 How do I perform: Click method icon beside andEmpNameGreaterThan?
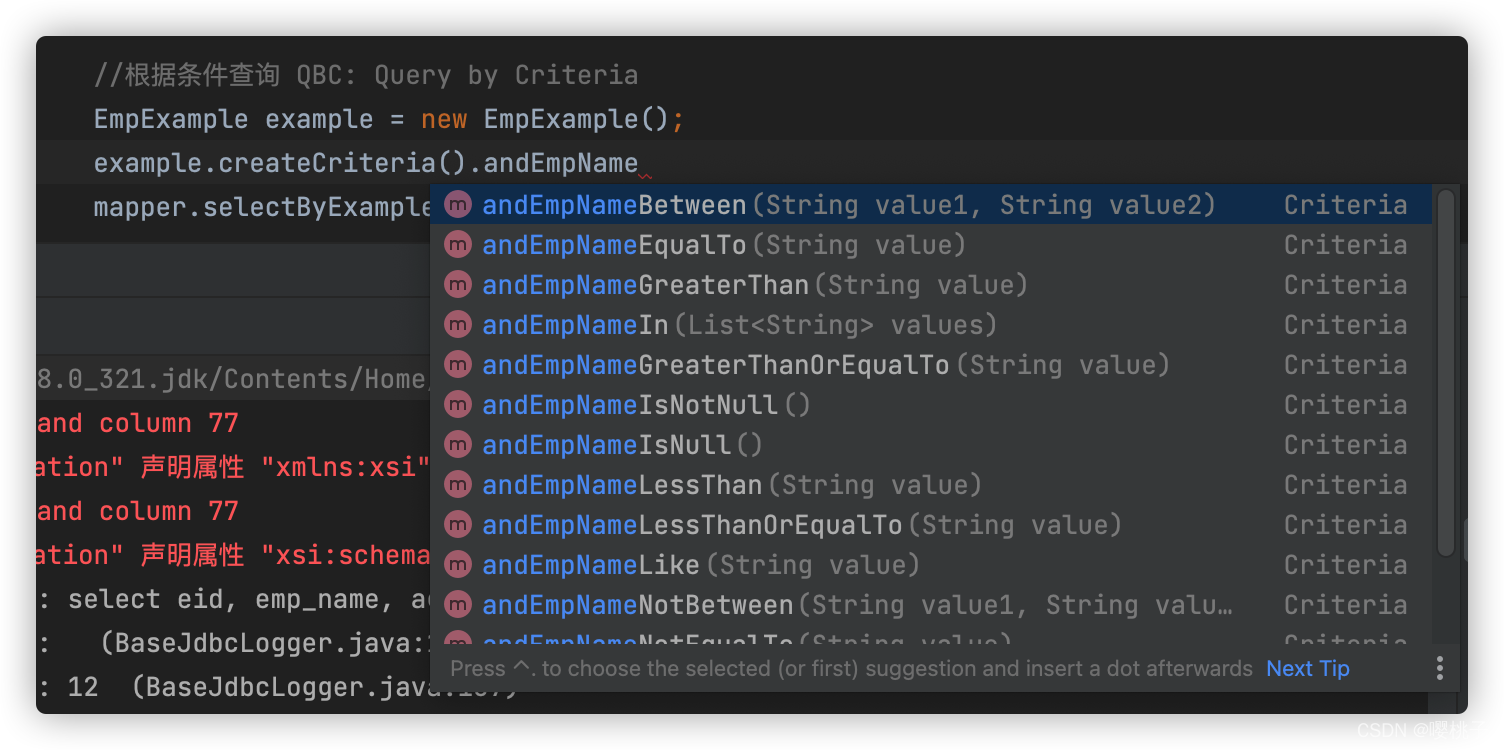click(x=458, y=285)
